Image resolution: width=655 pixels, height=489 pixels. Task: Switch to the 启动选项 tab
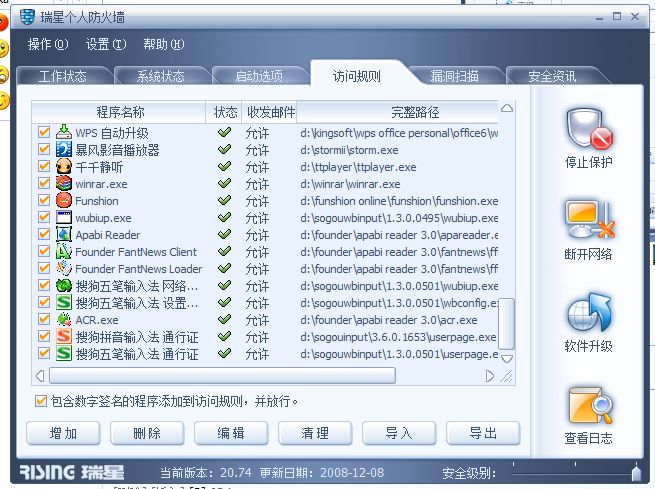point(259,76)
